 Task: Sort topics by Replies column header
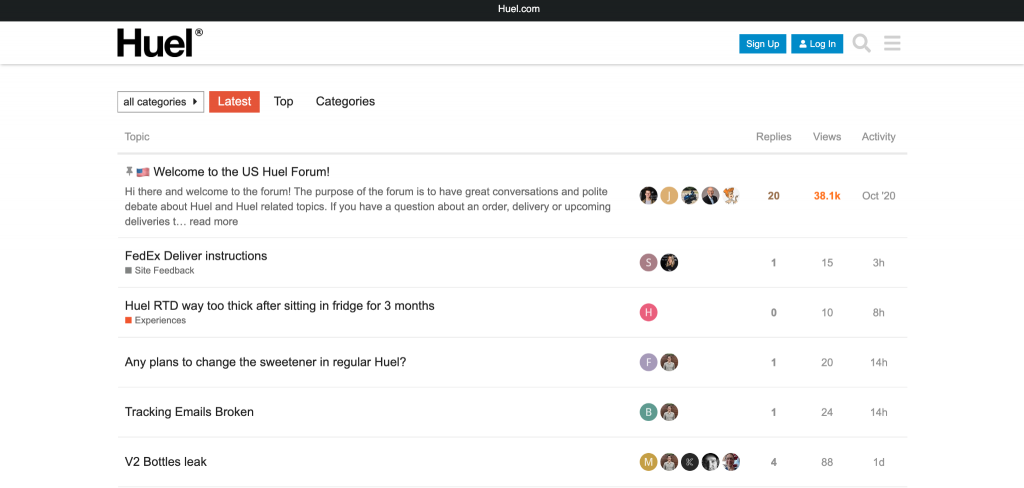click(x=773, y=137)
